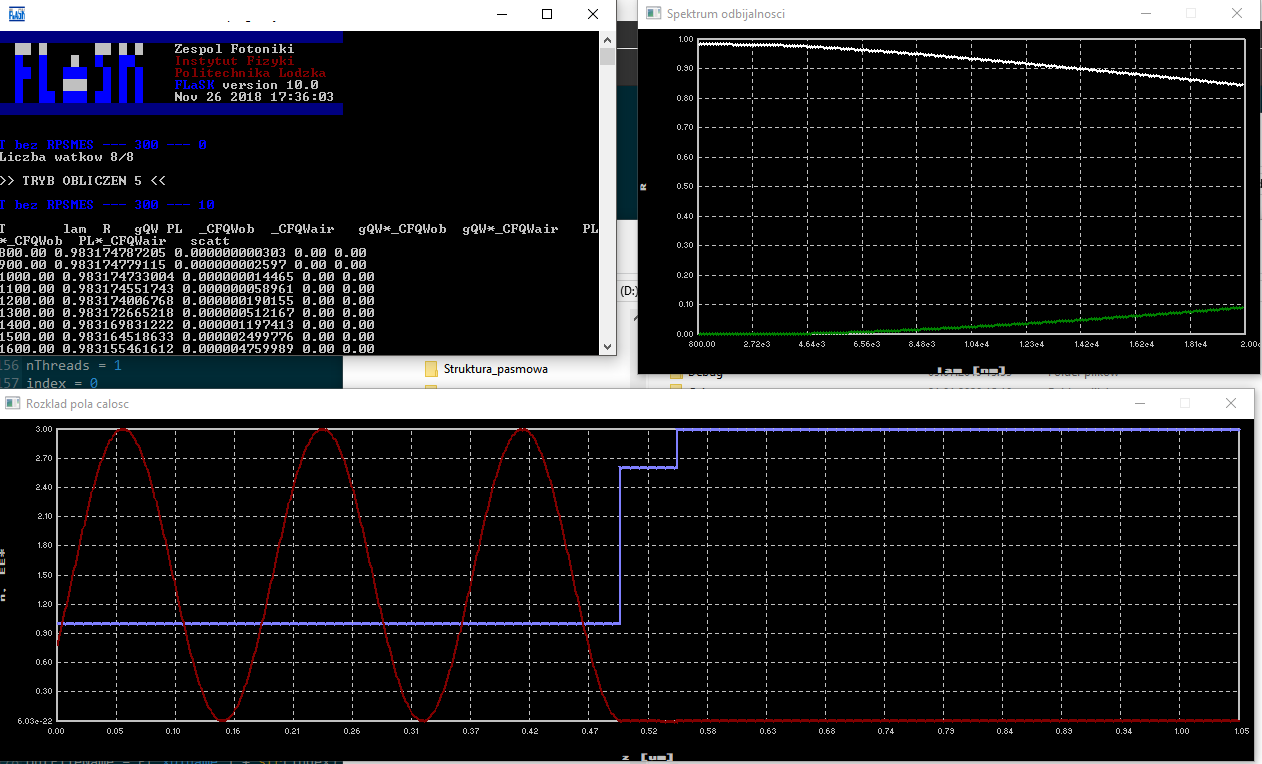
Task: Maximize the FLaSK console window
Action: [547, 14]
